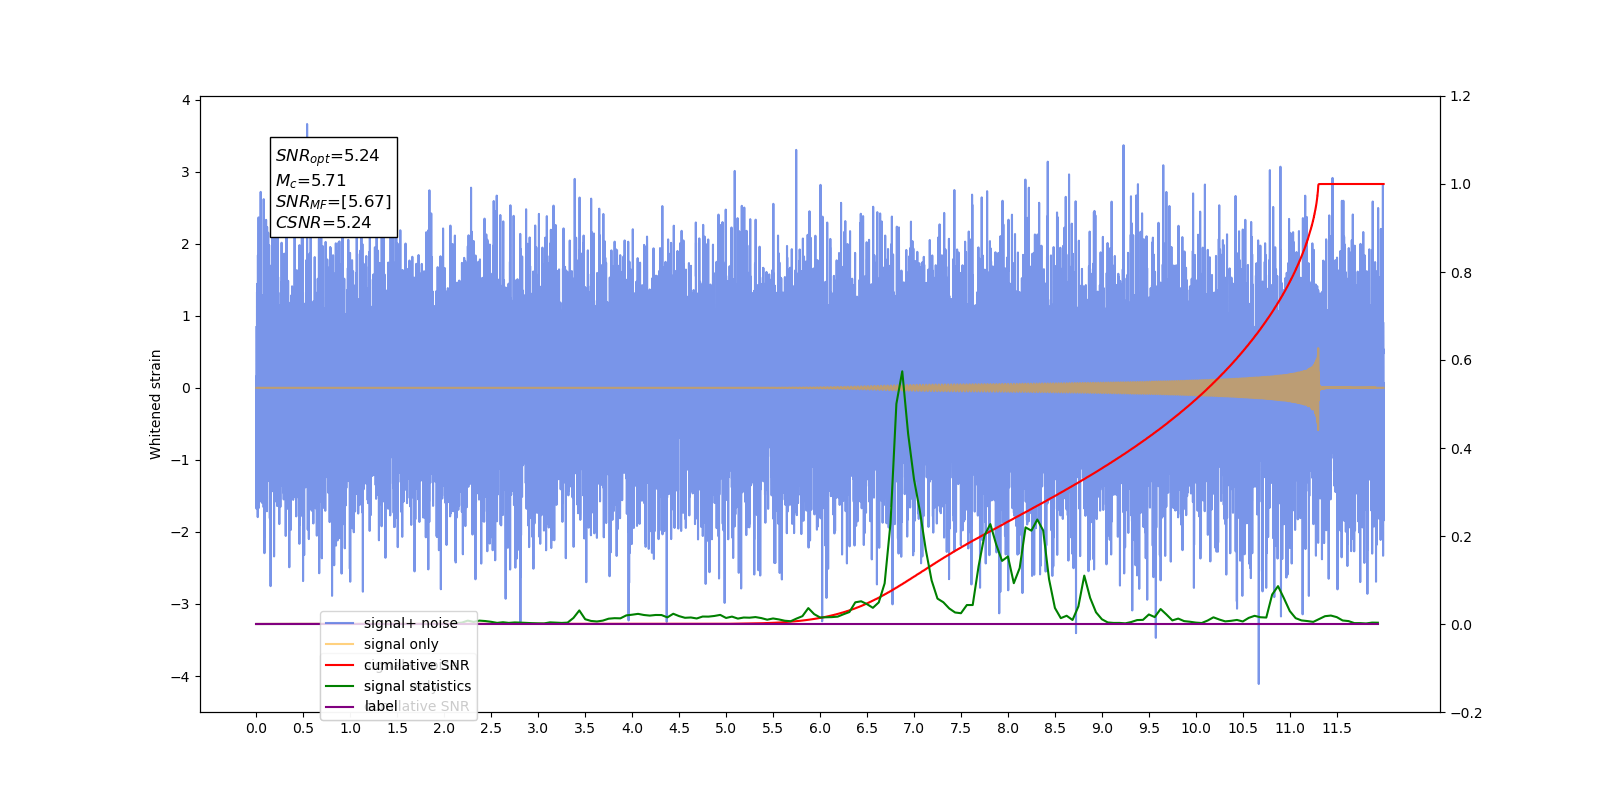Image resolution: width=1600 pixels, height=800 pixels.
Task: Click the x-axis tick label 10.5
Action: 1243,728
